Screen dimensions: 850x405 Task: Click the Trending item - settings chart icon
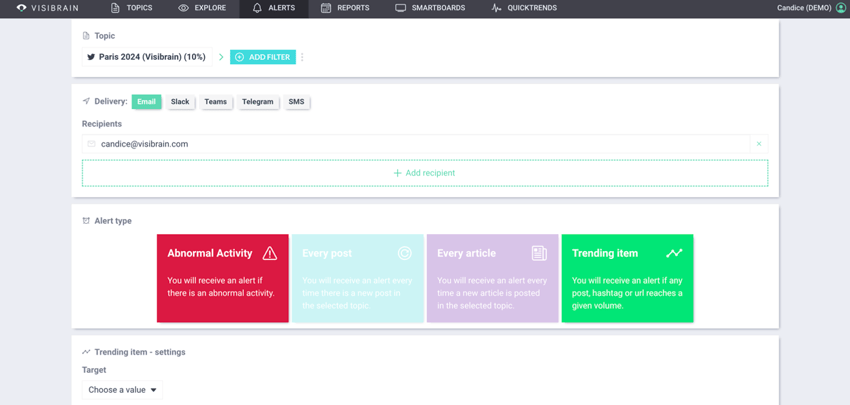[x=86, y=352]
